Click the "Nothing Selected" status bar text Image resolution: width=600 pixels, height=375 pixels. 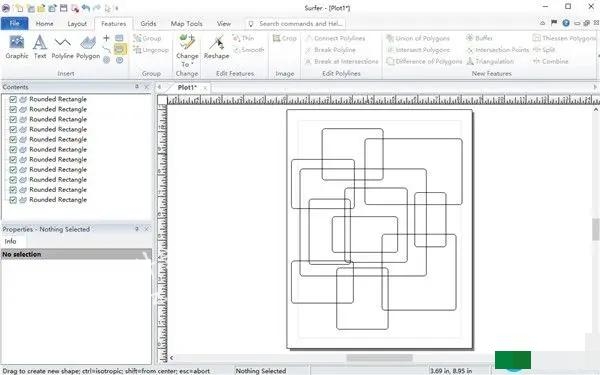tap(261, 371)
